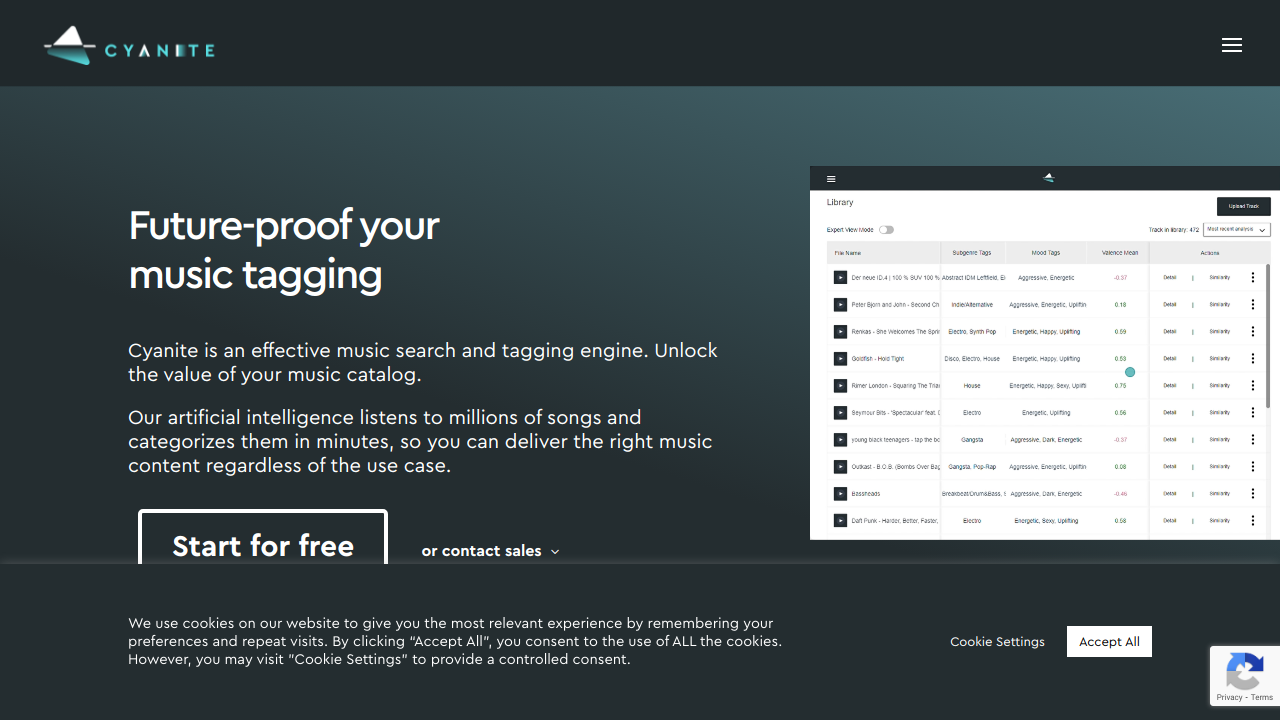Click the small Cyanite logo in Library preview
The image size is (1280, 720).
[1048, 178]
